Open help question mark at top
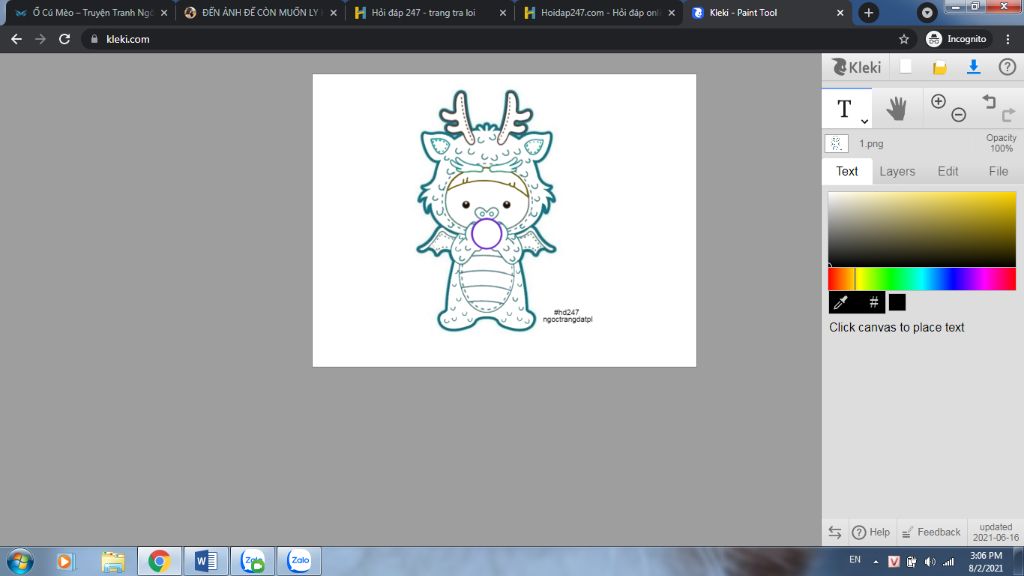 click(1007, 67)
